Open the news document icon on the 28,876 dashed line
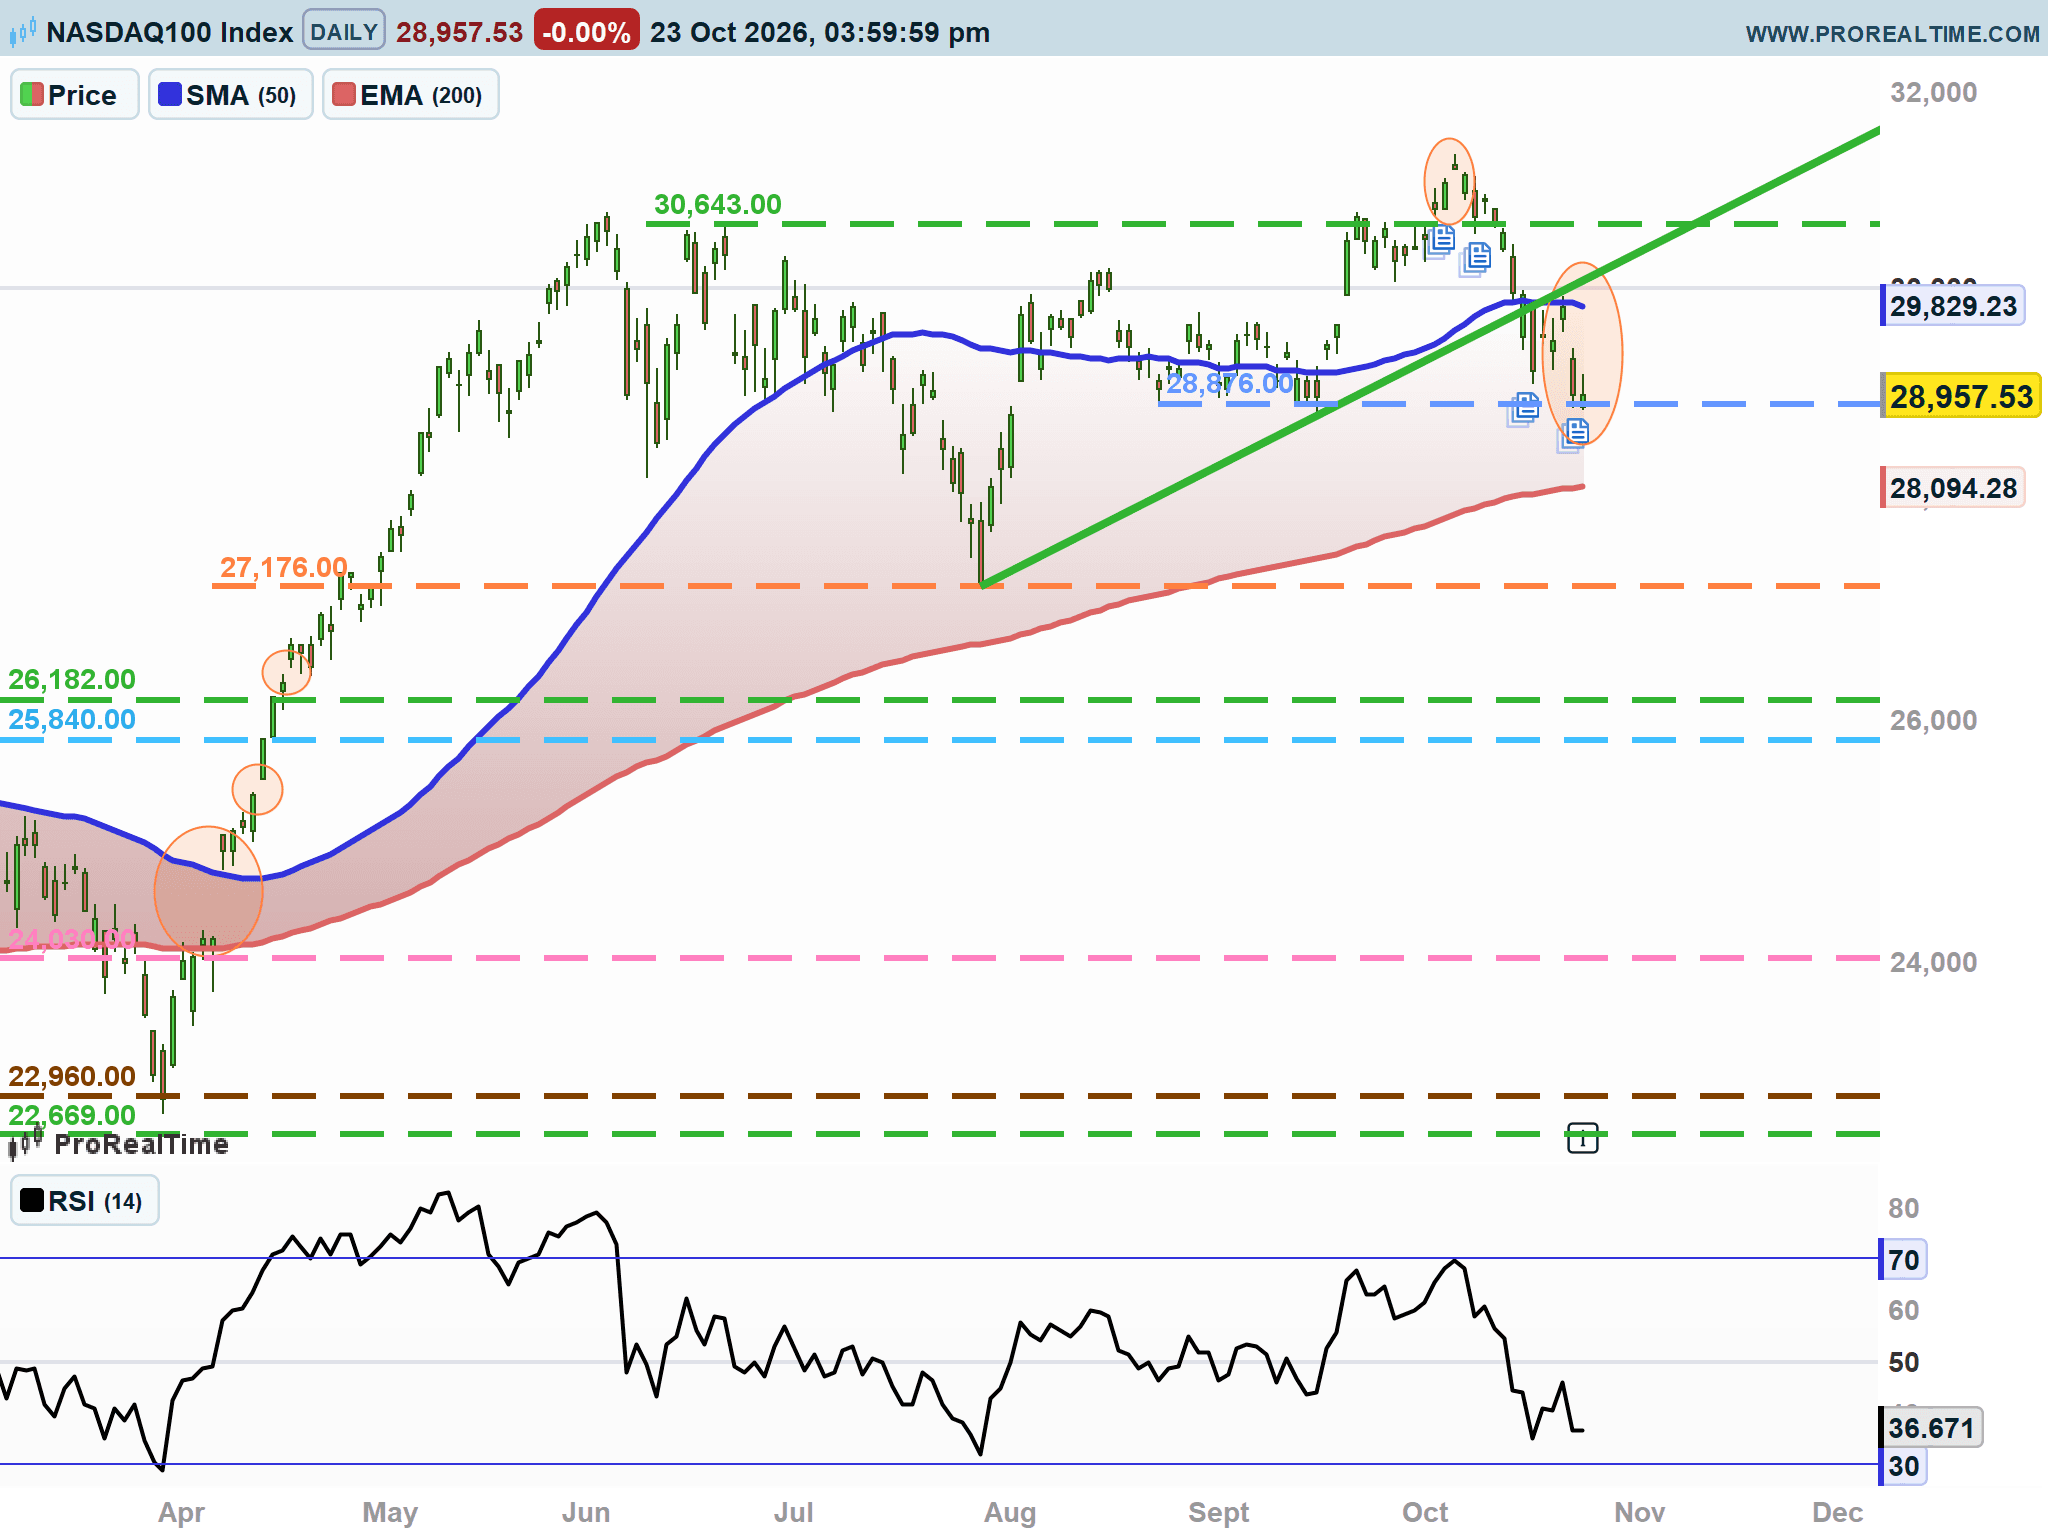2048x1536 pixels. [1524, 408]
